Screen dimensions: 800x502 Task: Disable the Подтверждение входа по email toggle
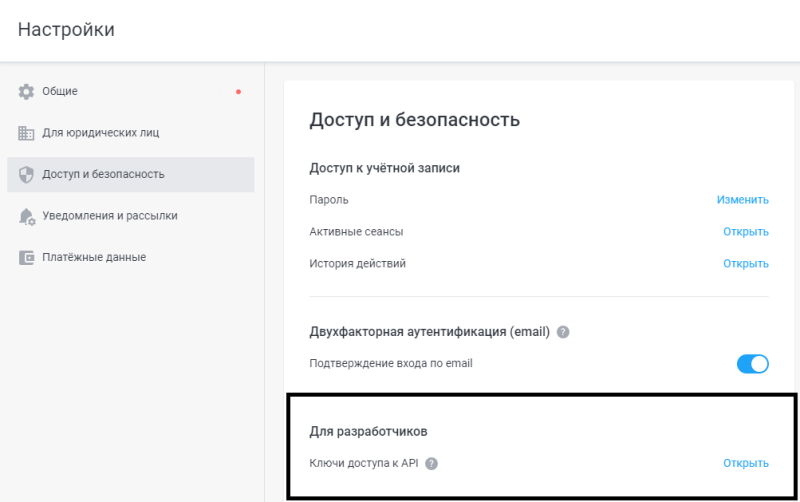752,364
